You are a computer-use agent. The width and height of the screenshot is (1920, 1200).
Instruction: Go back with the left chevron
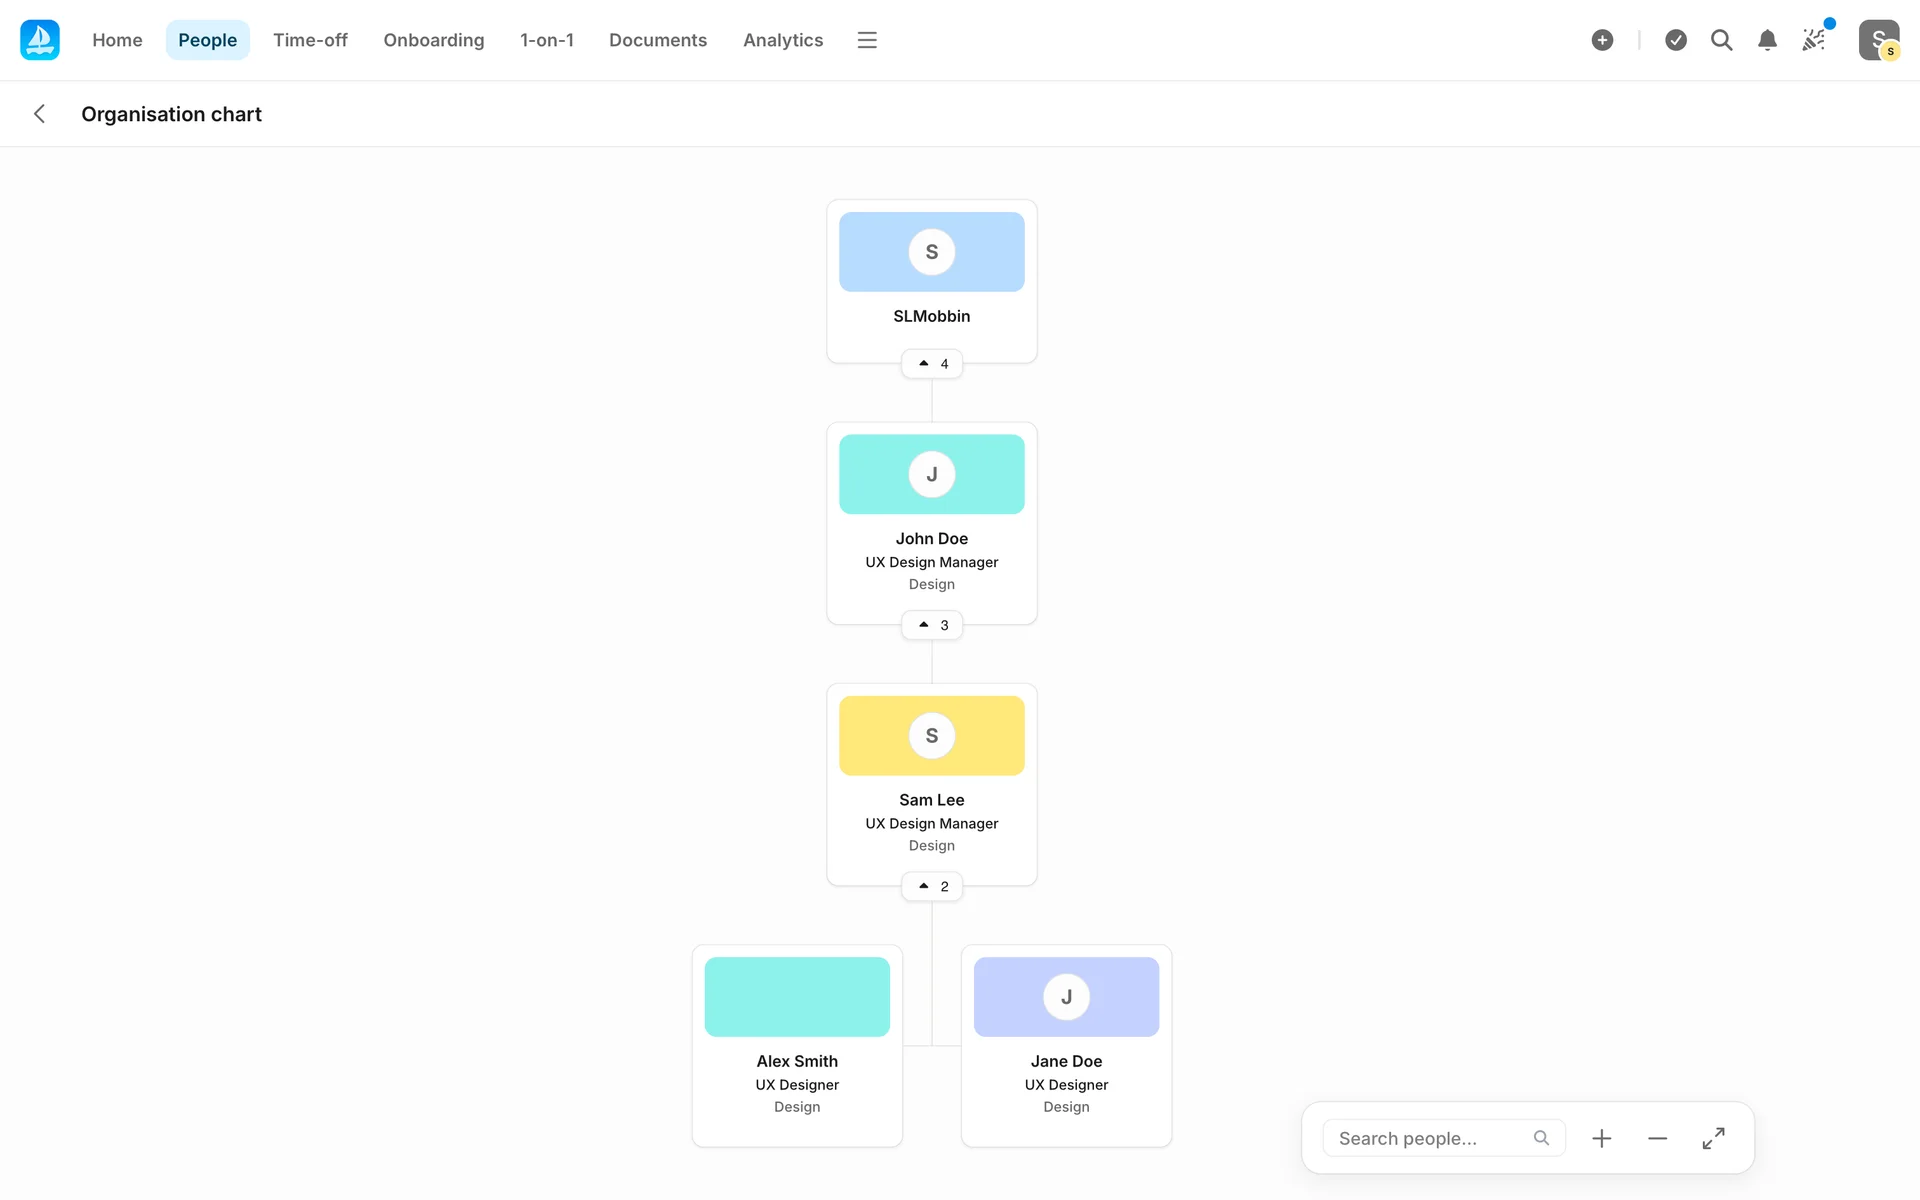40,114
